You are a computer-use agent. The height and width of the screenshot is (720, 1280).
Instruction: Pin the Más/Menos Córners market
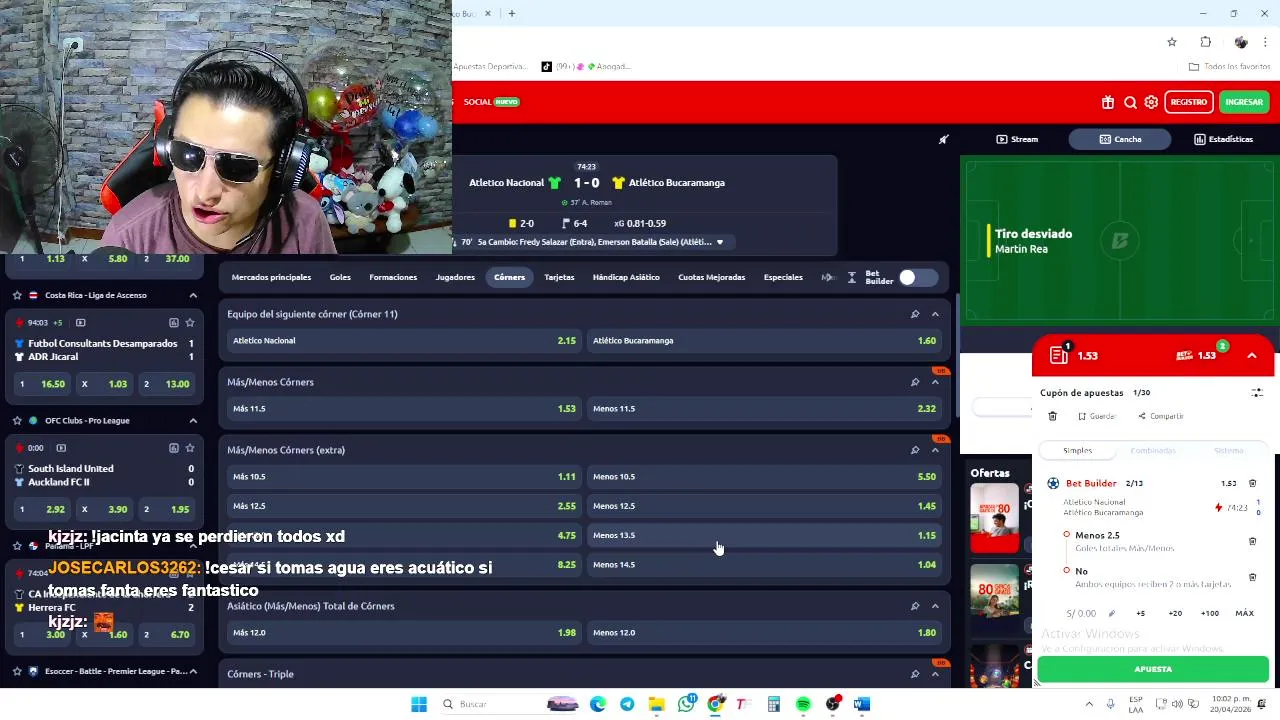pos(914,382)
